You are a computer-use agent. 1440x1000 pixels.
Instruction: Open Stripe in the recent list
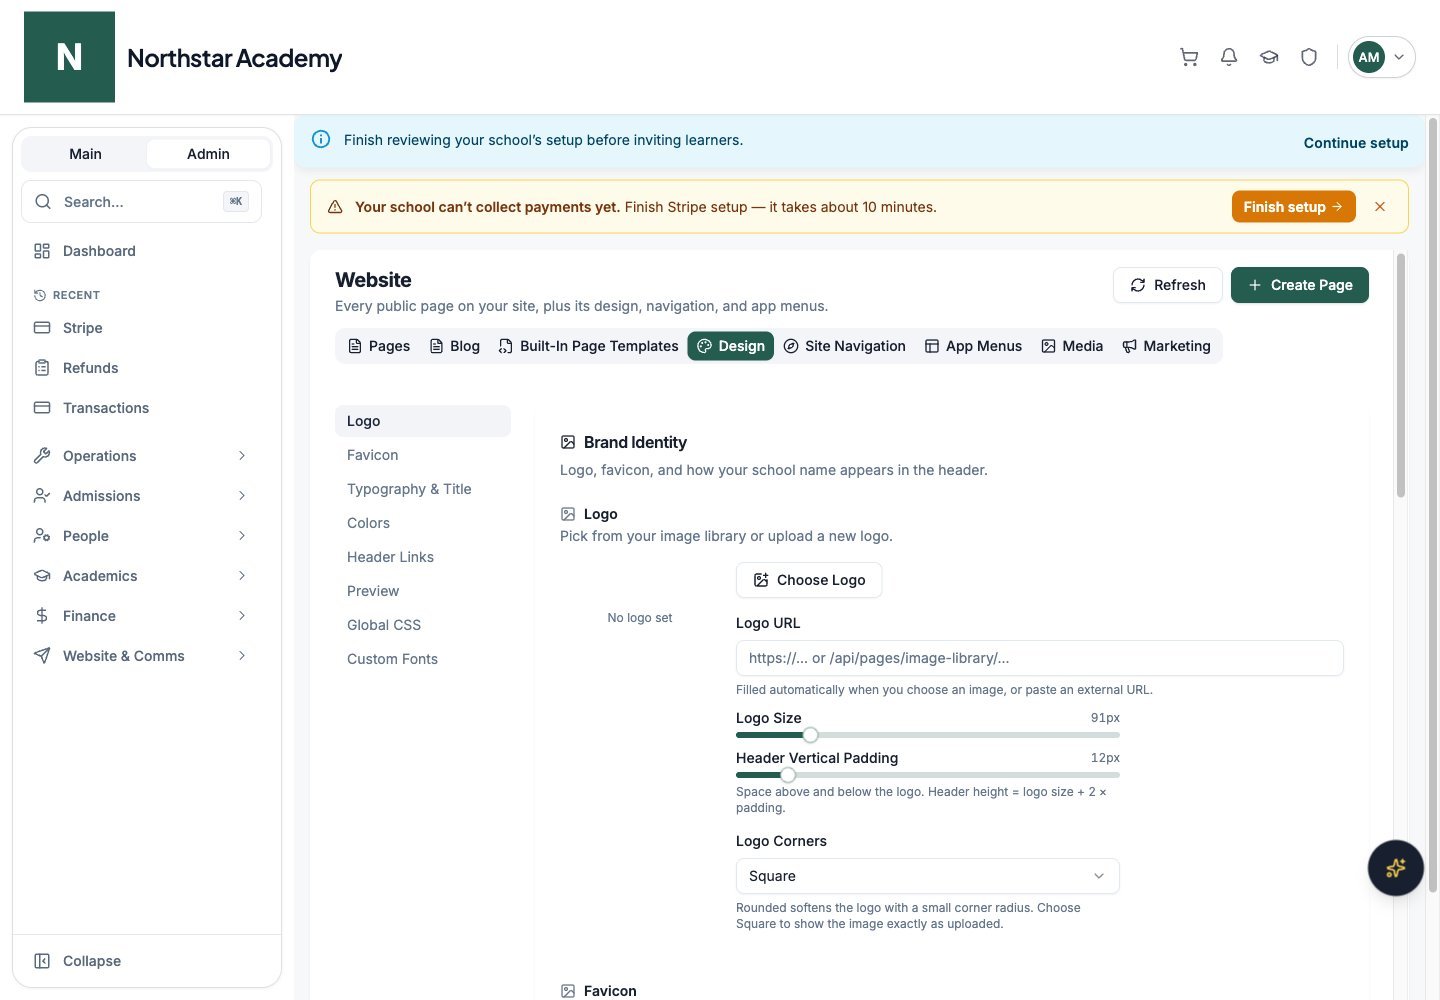(x=141, y=328)
